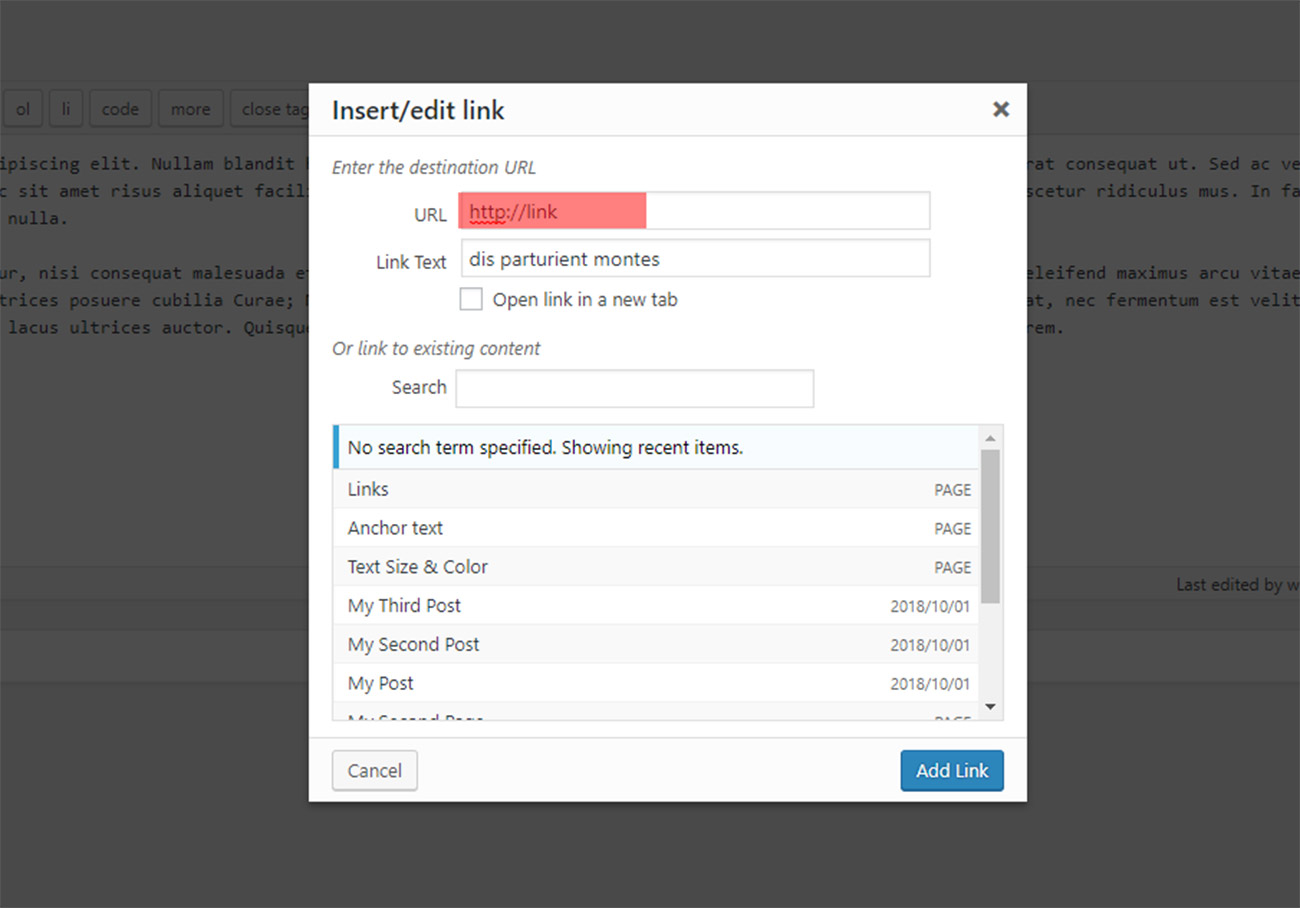The height and width of the screenshot is (908, 1300).
Task: Pick My Third Post from results
Action: pyautogui.click(x=655, y=606)
